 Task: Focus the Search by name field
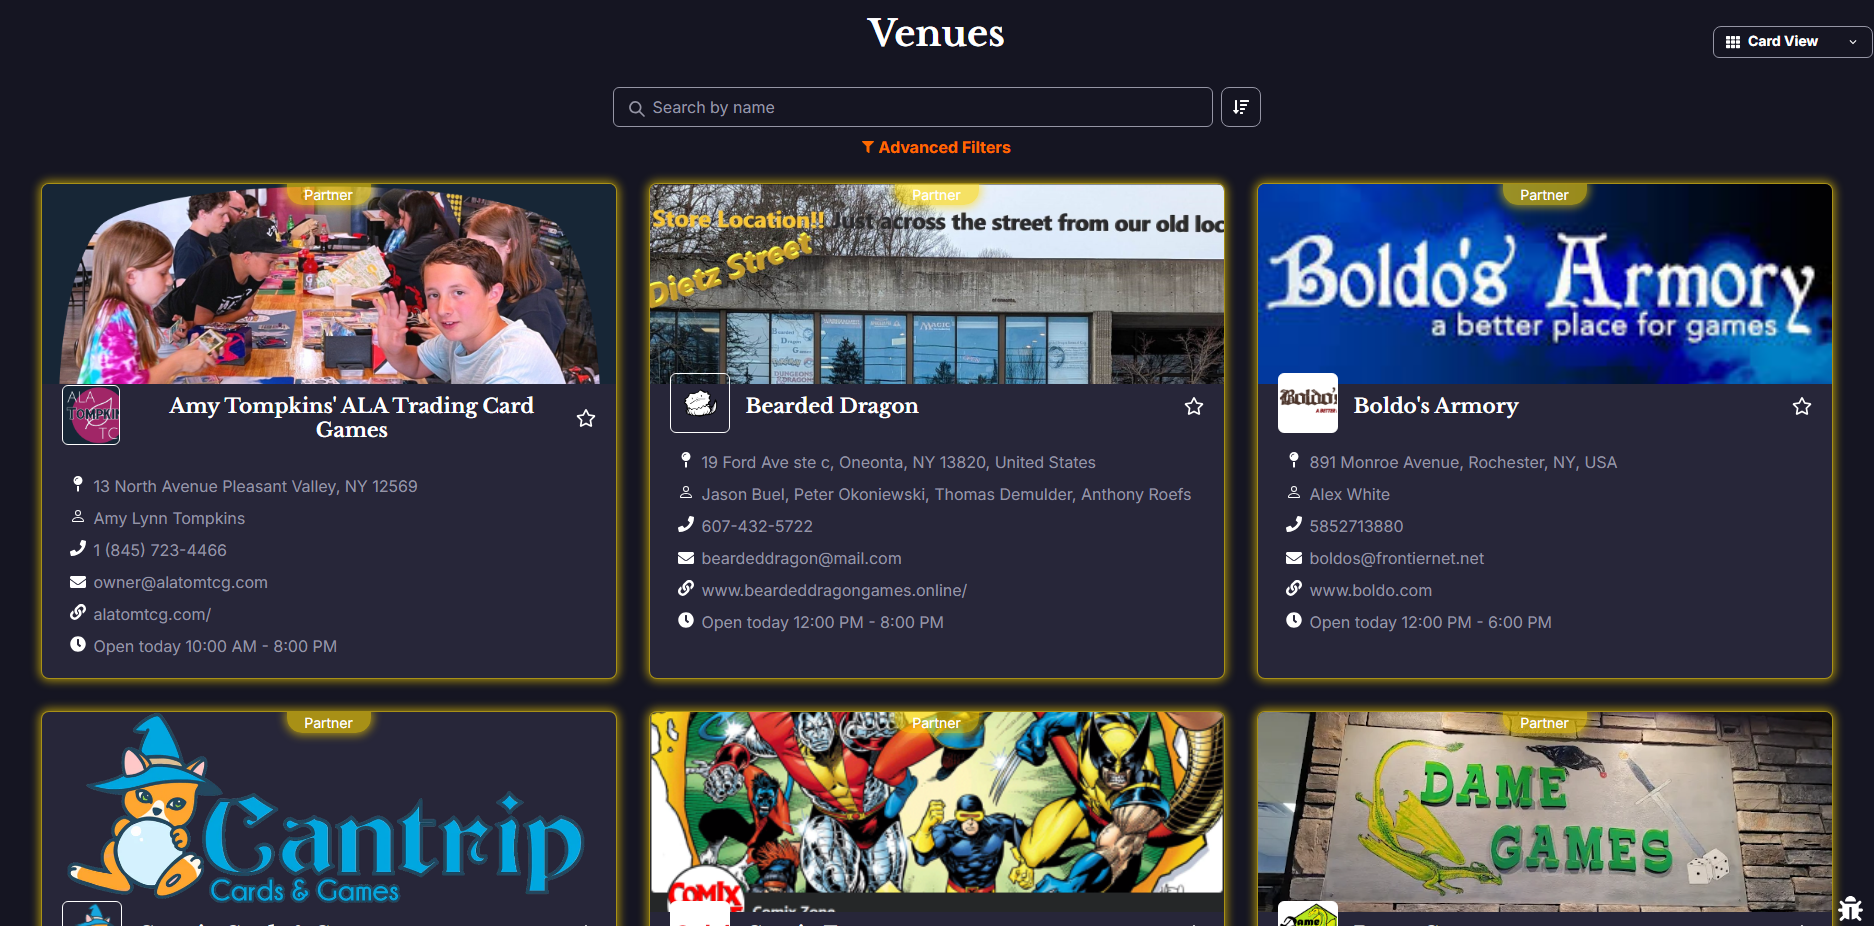click(x=913, y=107)
